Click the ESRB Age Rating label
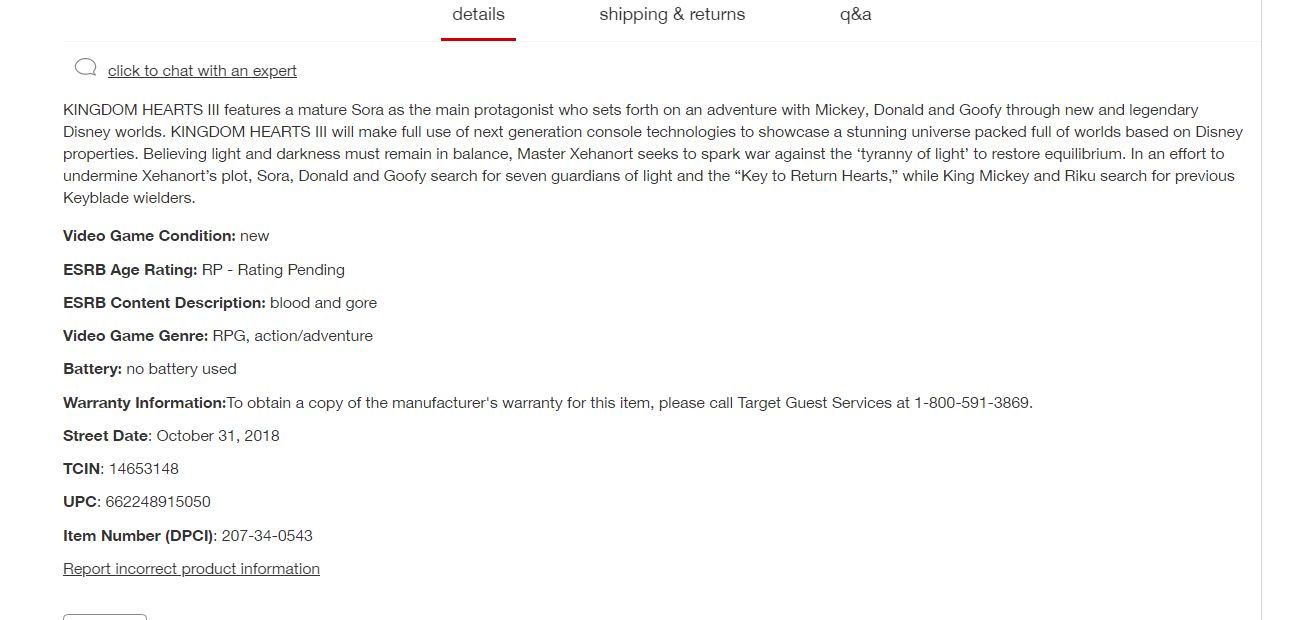Image resolution: width=1293 pixels, height=620 pixels. pyautogui.click(x=130, y=270)
